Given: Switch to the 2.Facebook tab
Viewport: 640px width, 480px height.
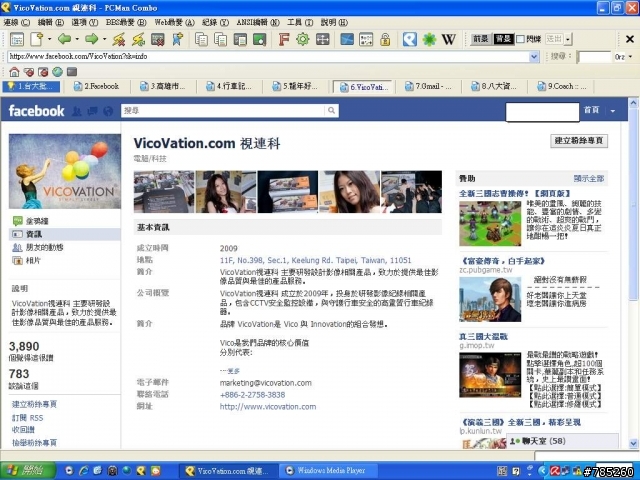Looking at the screenshot, I should point(97,86).
